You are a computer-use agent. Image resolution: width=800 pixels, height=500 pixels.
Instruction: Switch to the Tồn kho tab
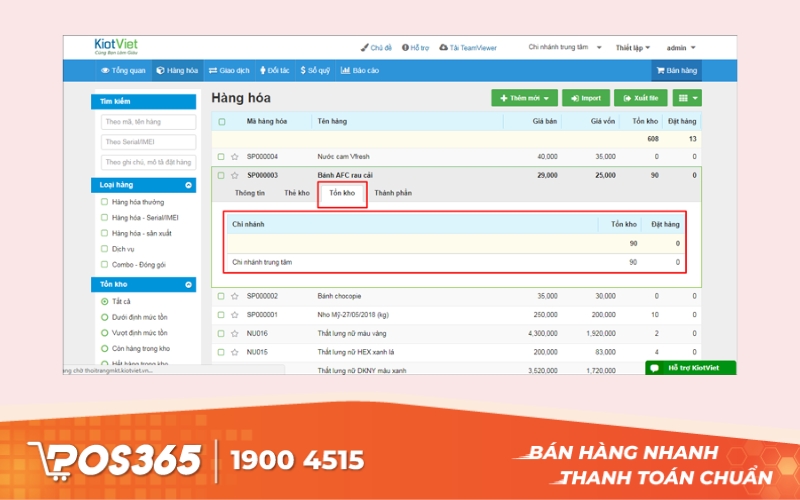(x=342, y=193)
